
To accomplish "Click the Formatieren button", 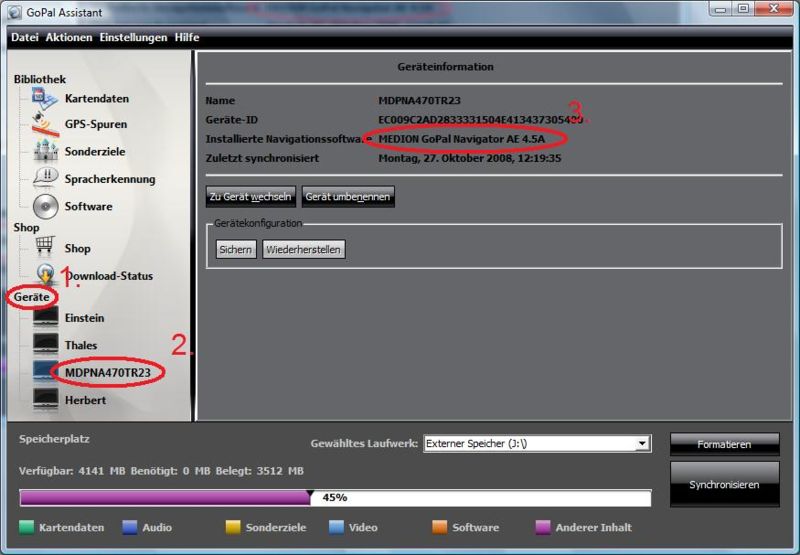I will (724, 444).
